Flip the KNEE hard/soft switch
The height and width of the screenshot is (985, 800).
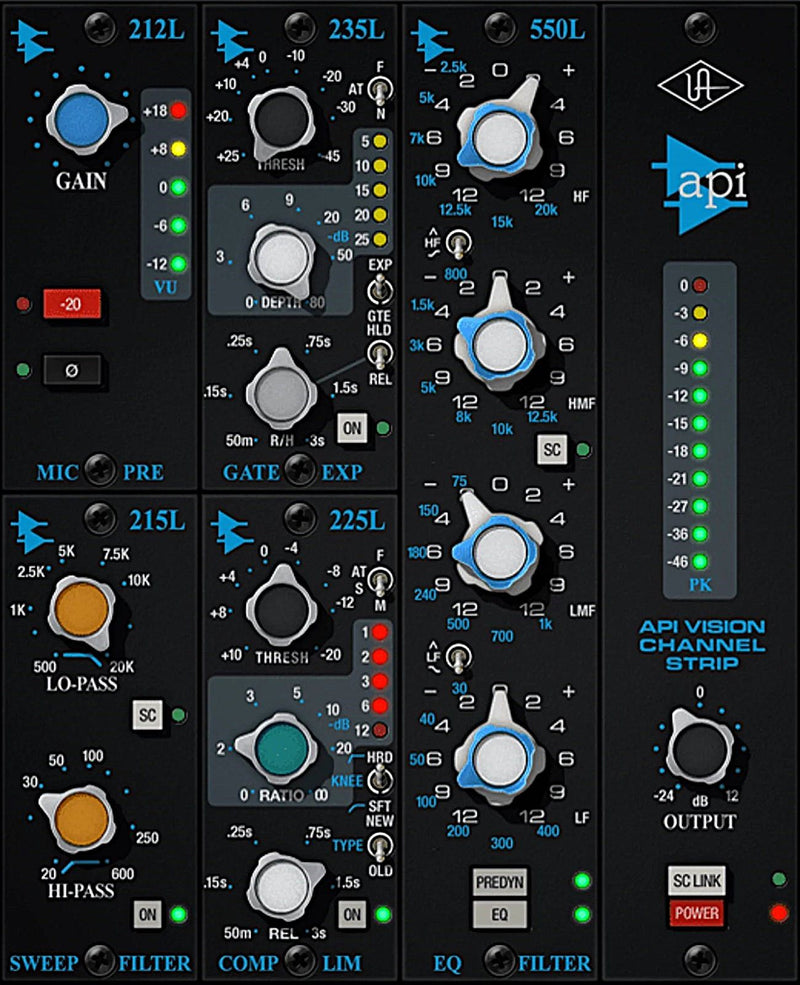coord(379,781)
